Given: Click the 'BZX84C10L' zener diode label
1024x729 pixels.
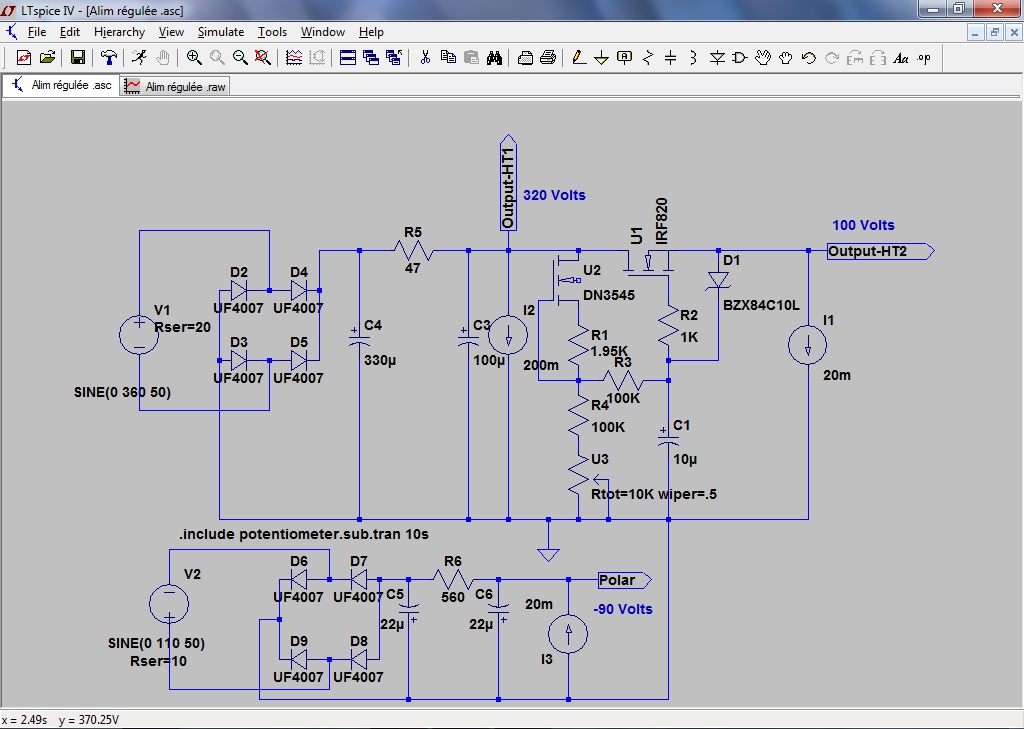Looking at the screenshot, I should [761, 305].
